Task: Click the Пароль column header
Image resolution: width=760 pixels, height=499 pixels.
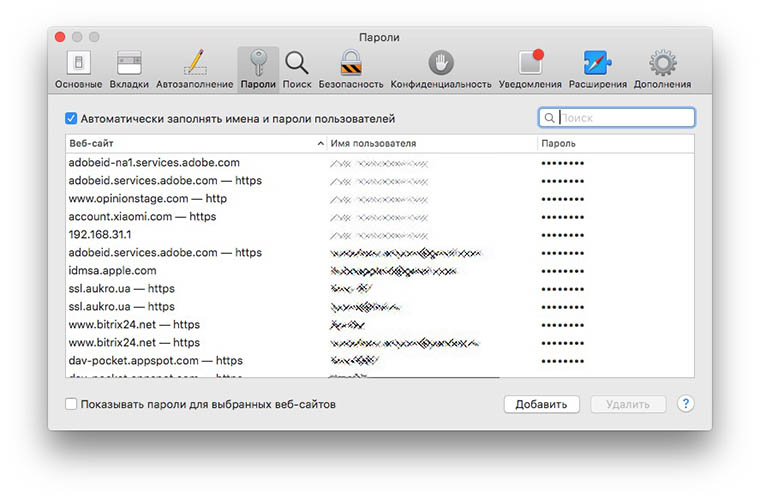Action: pyautogui.click(x=612, y=144)
